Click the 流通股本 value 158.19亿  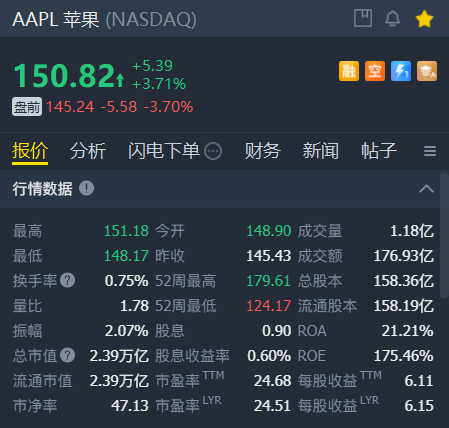pos(404,306)
